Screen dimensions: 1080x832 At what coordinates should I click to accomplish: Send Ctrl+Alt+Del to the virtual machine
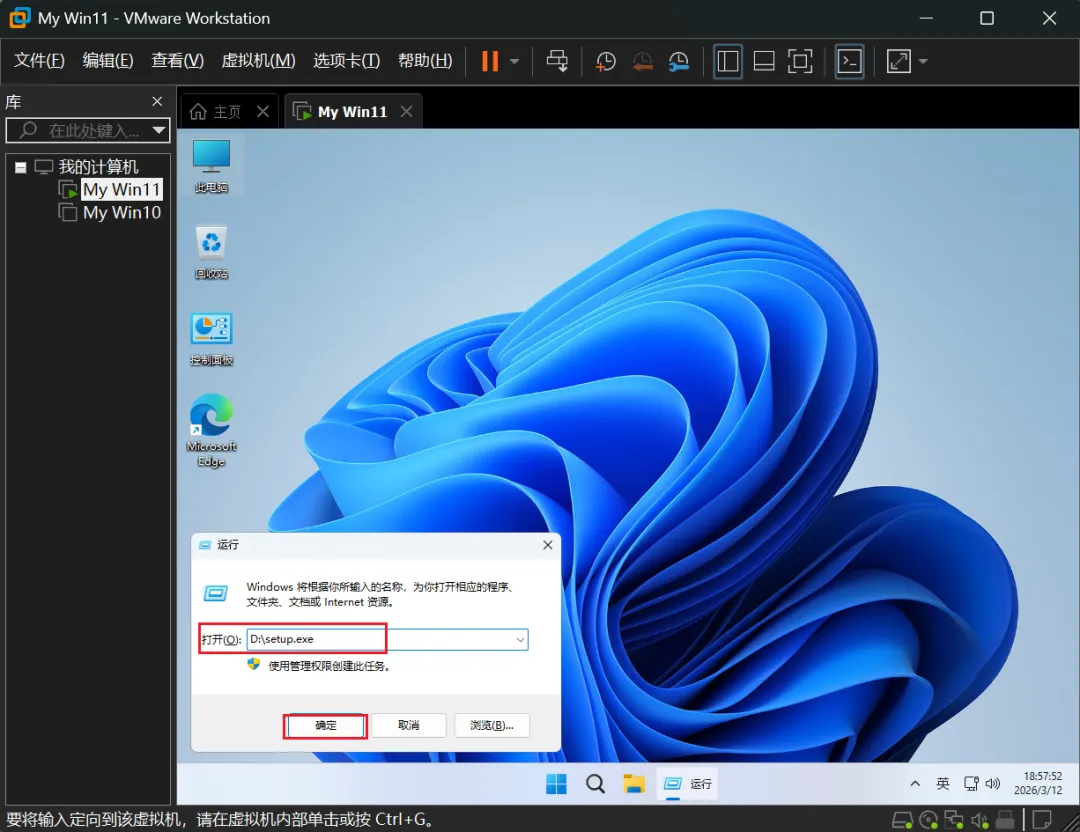point(557,61)
